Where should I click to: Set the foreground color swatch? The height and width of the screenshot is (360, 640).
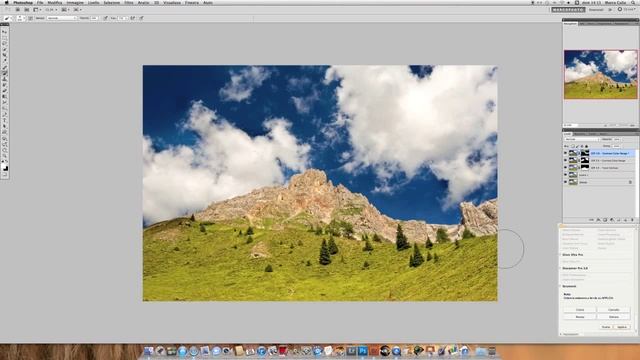tap(4, 166)
